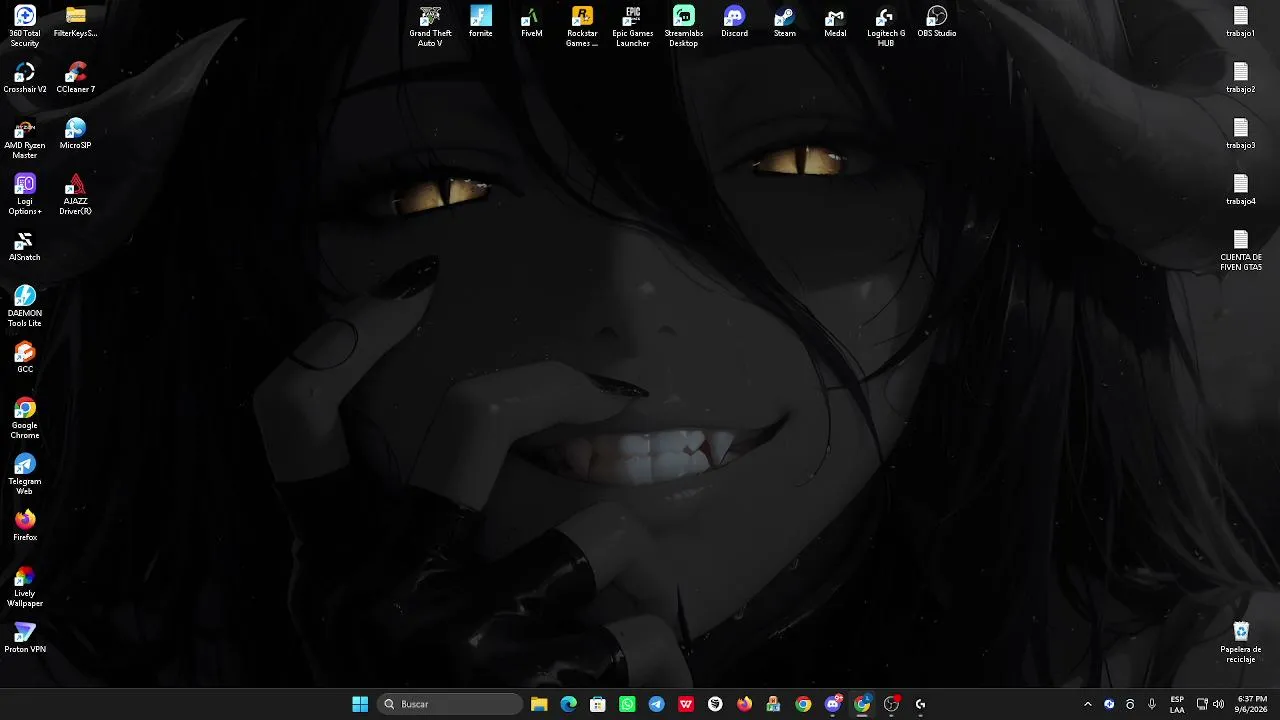
Task: Open the Lively Wallpaper desktop icon
Action: [25, 586]
